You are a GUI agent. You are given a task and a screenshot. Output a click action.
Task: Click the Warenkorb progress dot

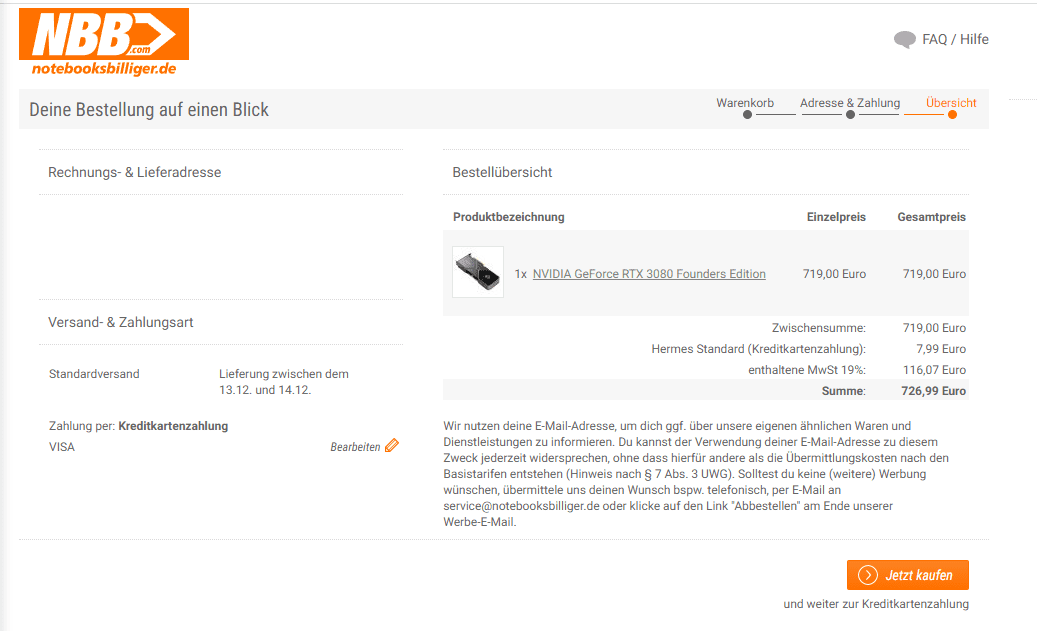click(x=747, y=114)
